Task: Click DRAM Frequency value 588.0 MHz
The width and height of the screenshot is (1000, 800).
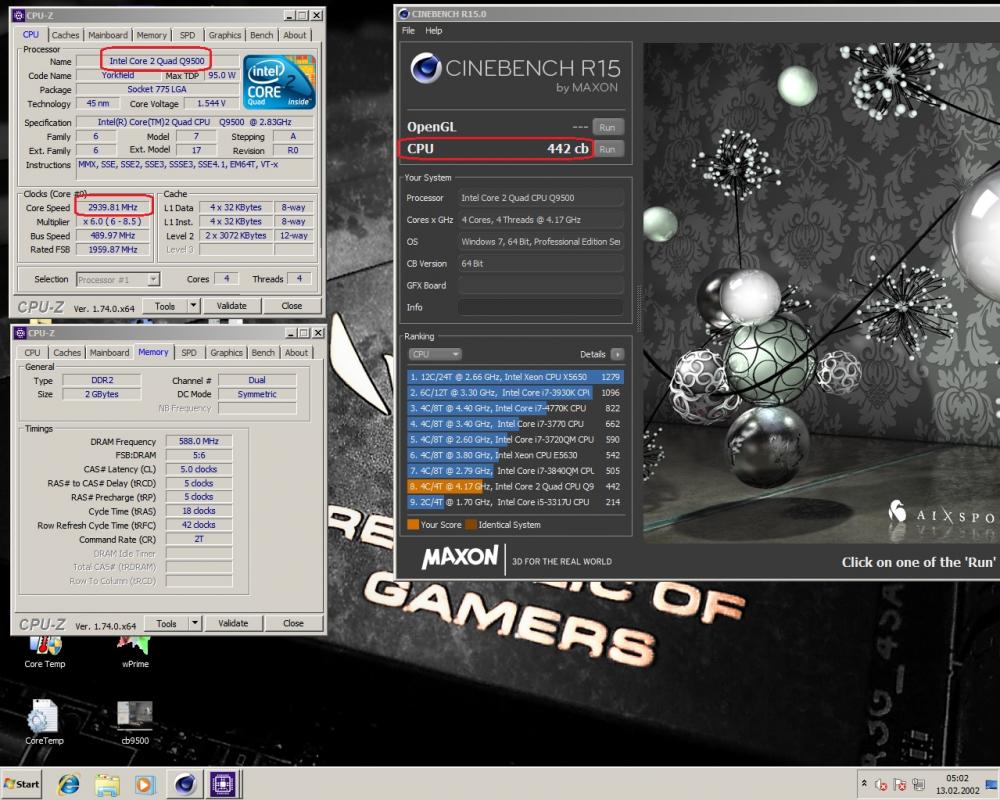Action: (x=199, y=441)
